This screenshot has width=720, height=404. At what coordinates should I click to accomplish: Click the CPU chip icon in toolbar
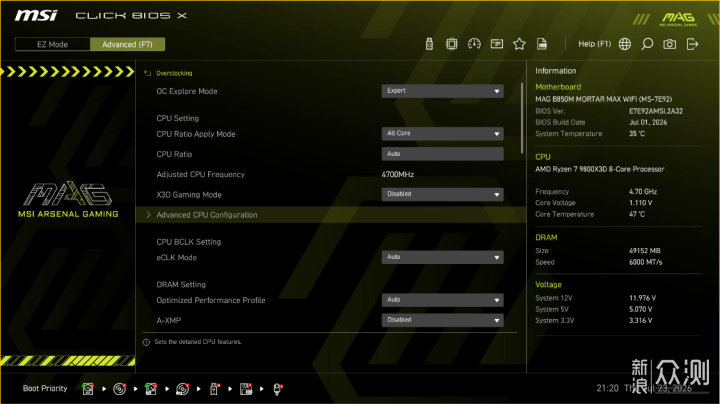[452, 44]
